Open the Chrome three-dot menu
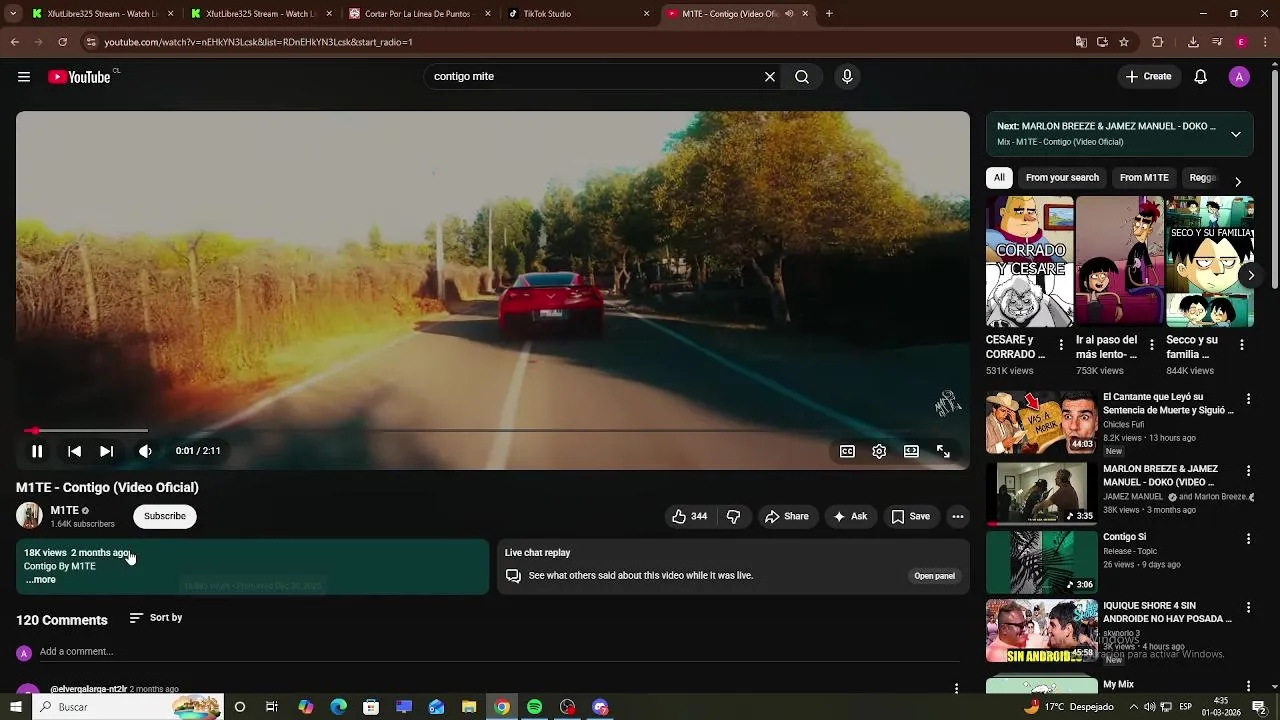This screenshot has height=720, width=1280. click(1266, 42)
